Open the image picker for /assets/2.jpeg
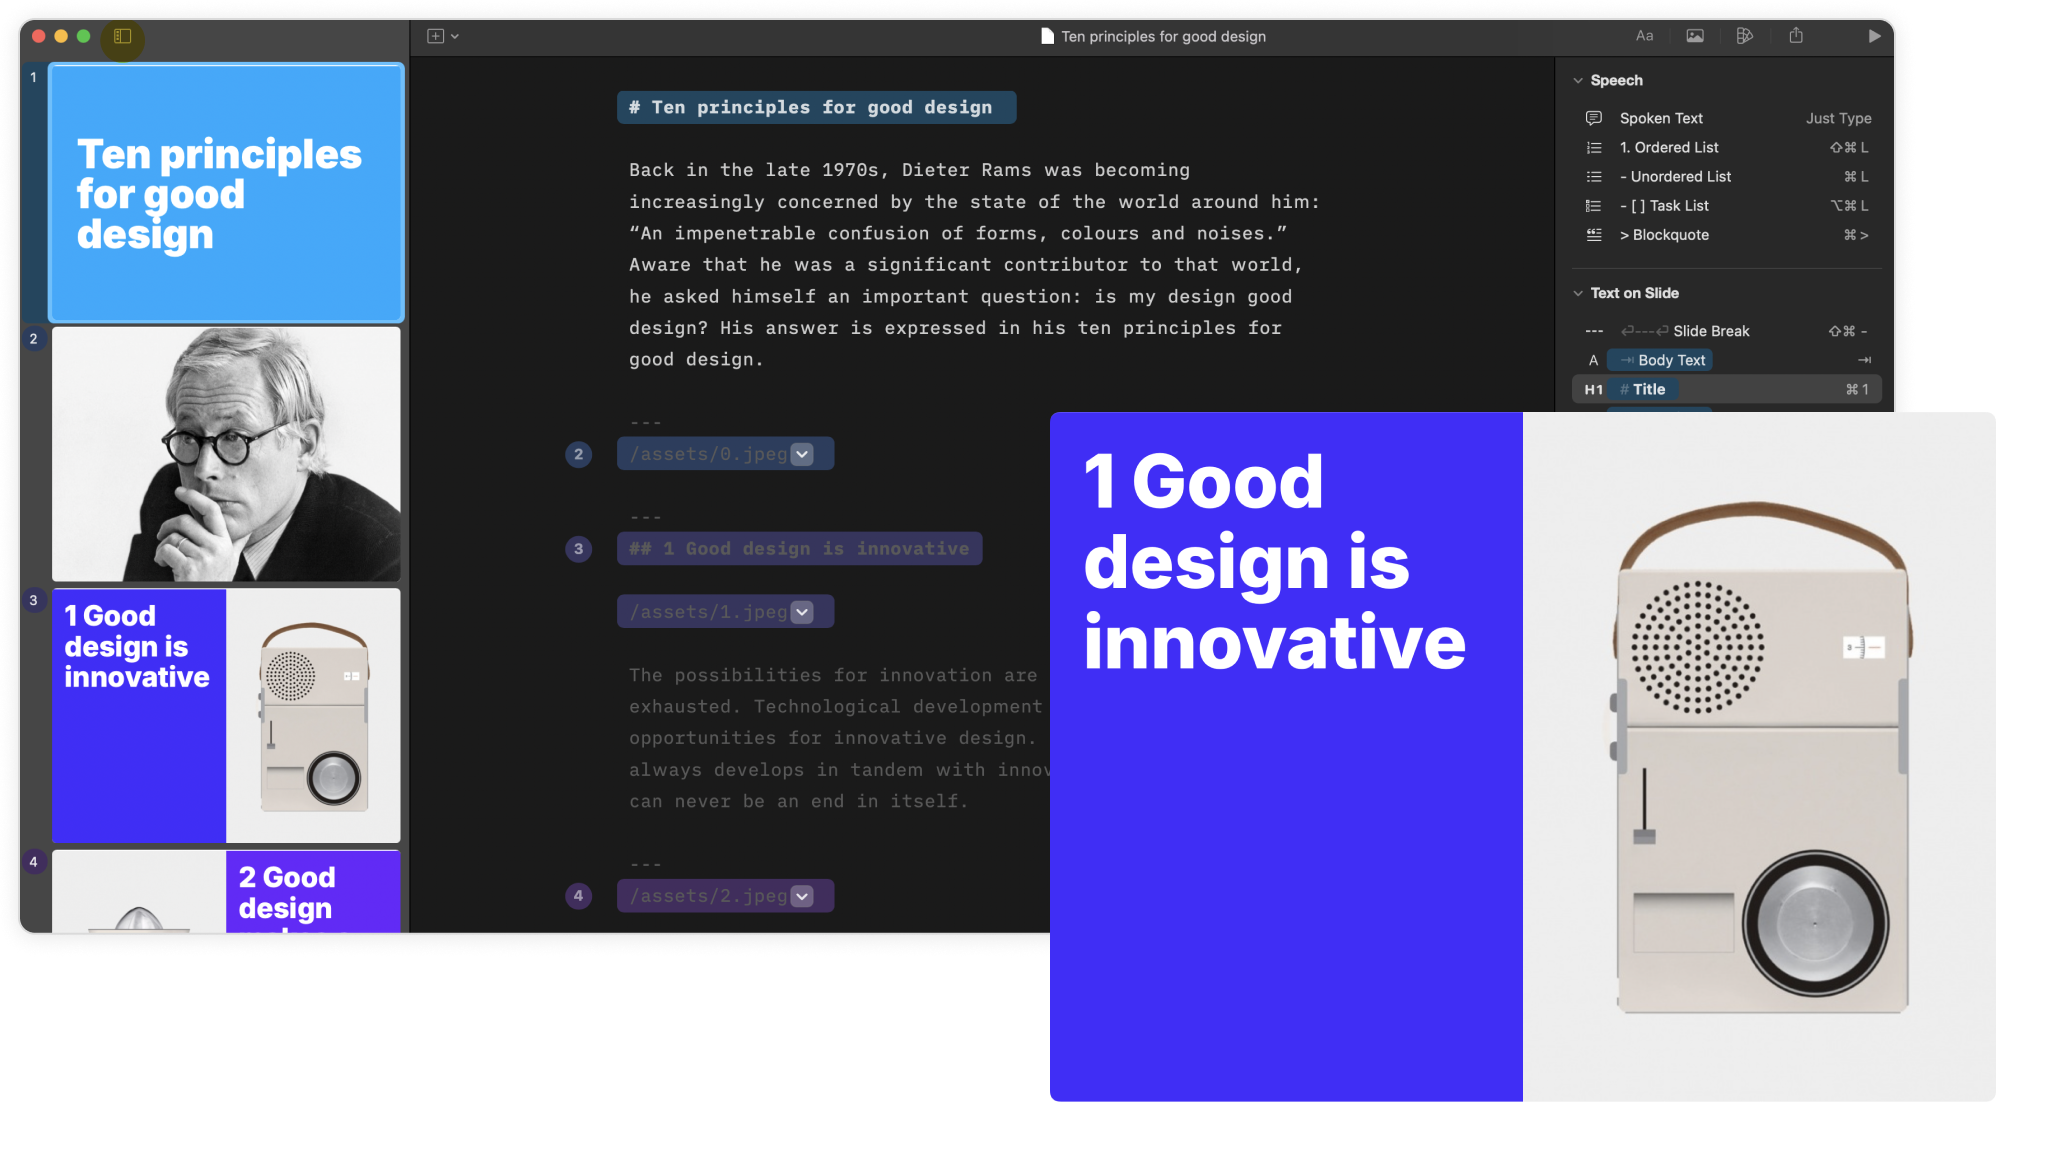Viewport: 2048px width, 1152px height. pyautogui.click(x=801, y=895)
